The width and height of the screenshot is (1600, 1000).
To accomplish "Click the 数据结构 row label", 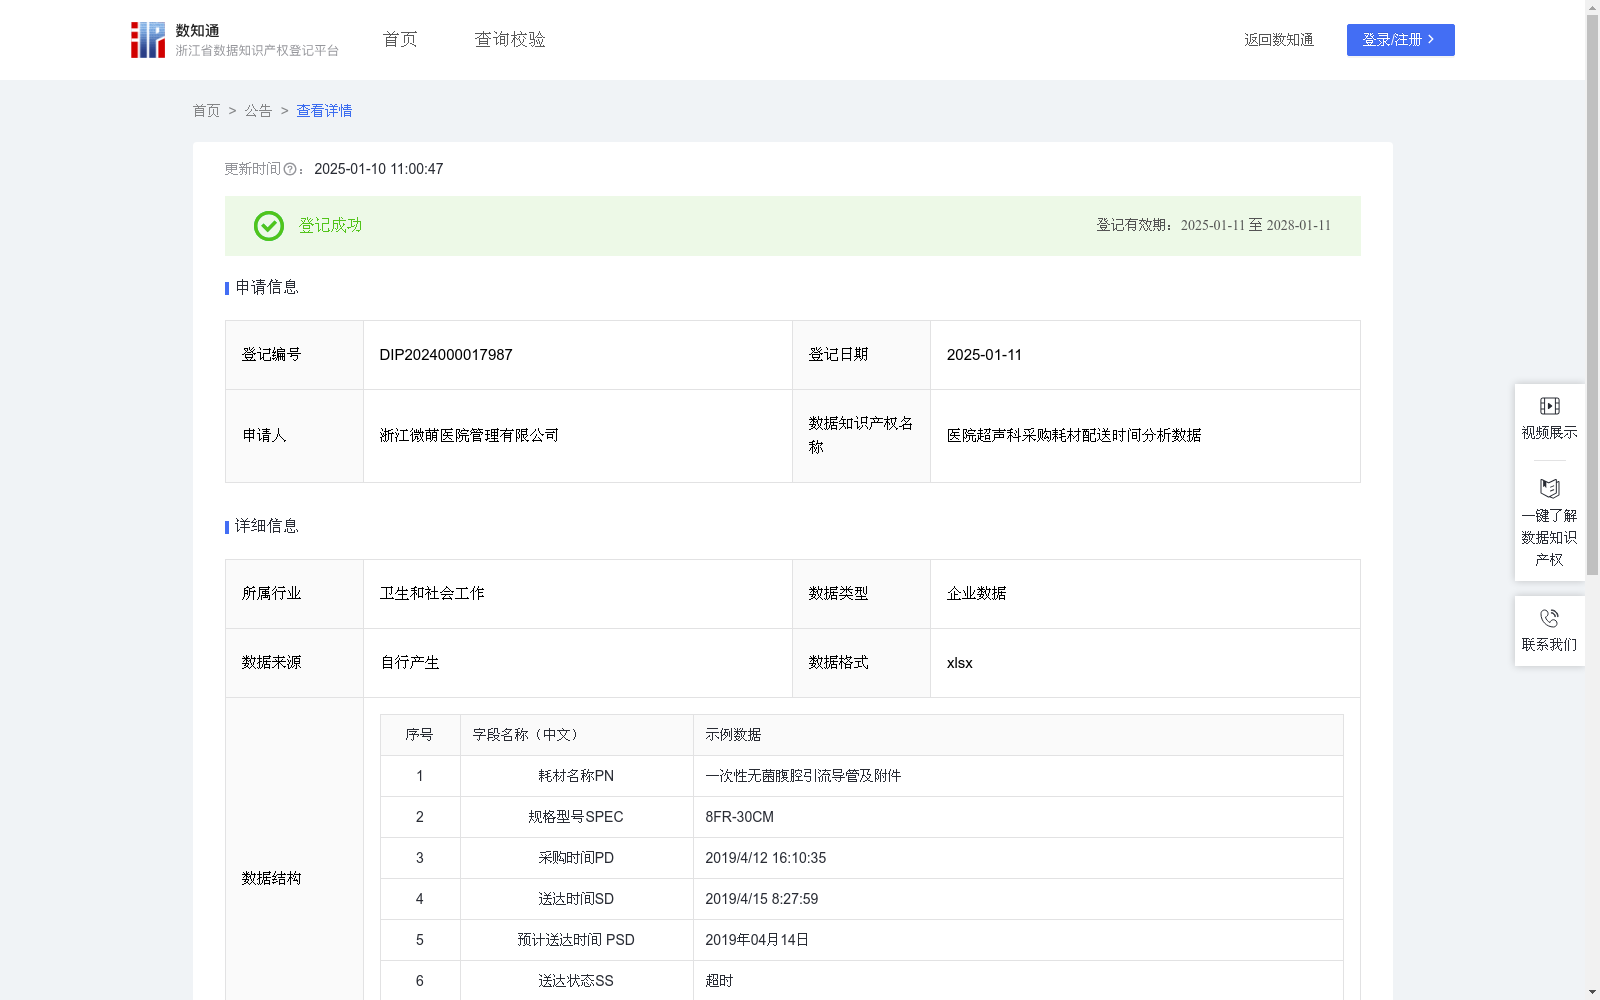I will (271, 879).
